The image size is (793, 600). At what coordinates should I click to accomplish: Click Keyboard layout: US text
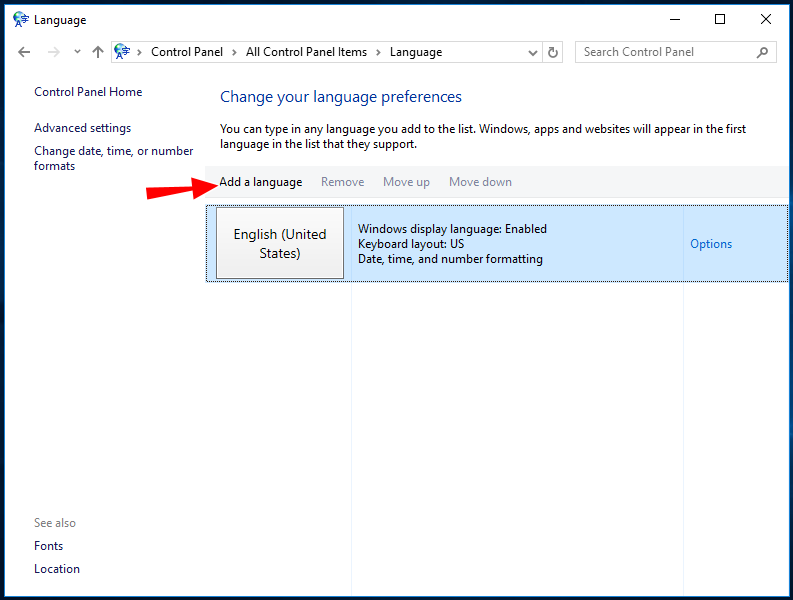pyautogui.click(x=411, y=244)
